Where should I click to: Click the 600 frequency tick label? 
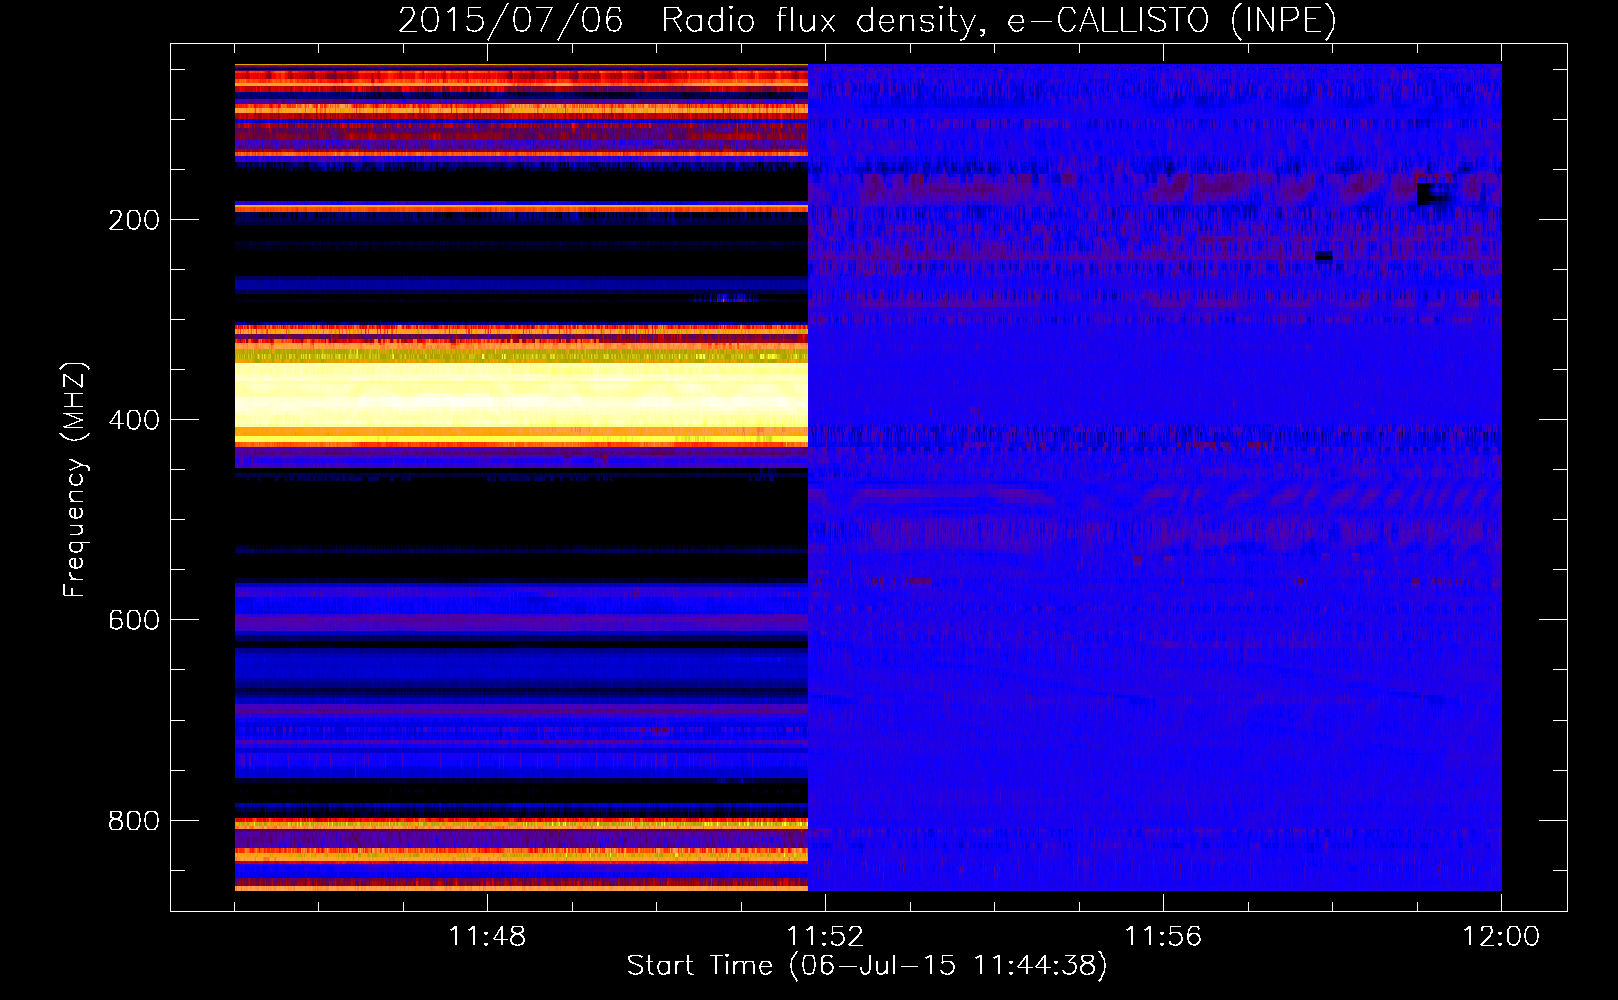[x=134, y=620]
